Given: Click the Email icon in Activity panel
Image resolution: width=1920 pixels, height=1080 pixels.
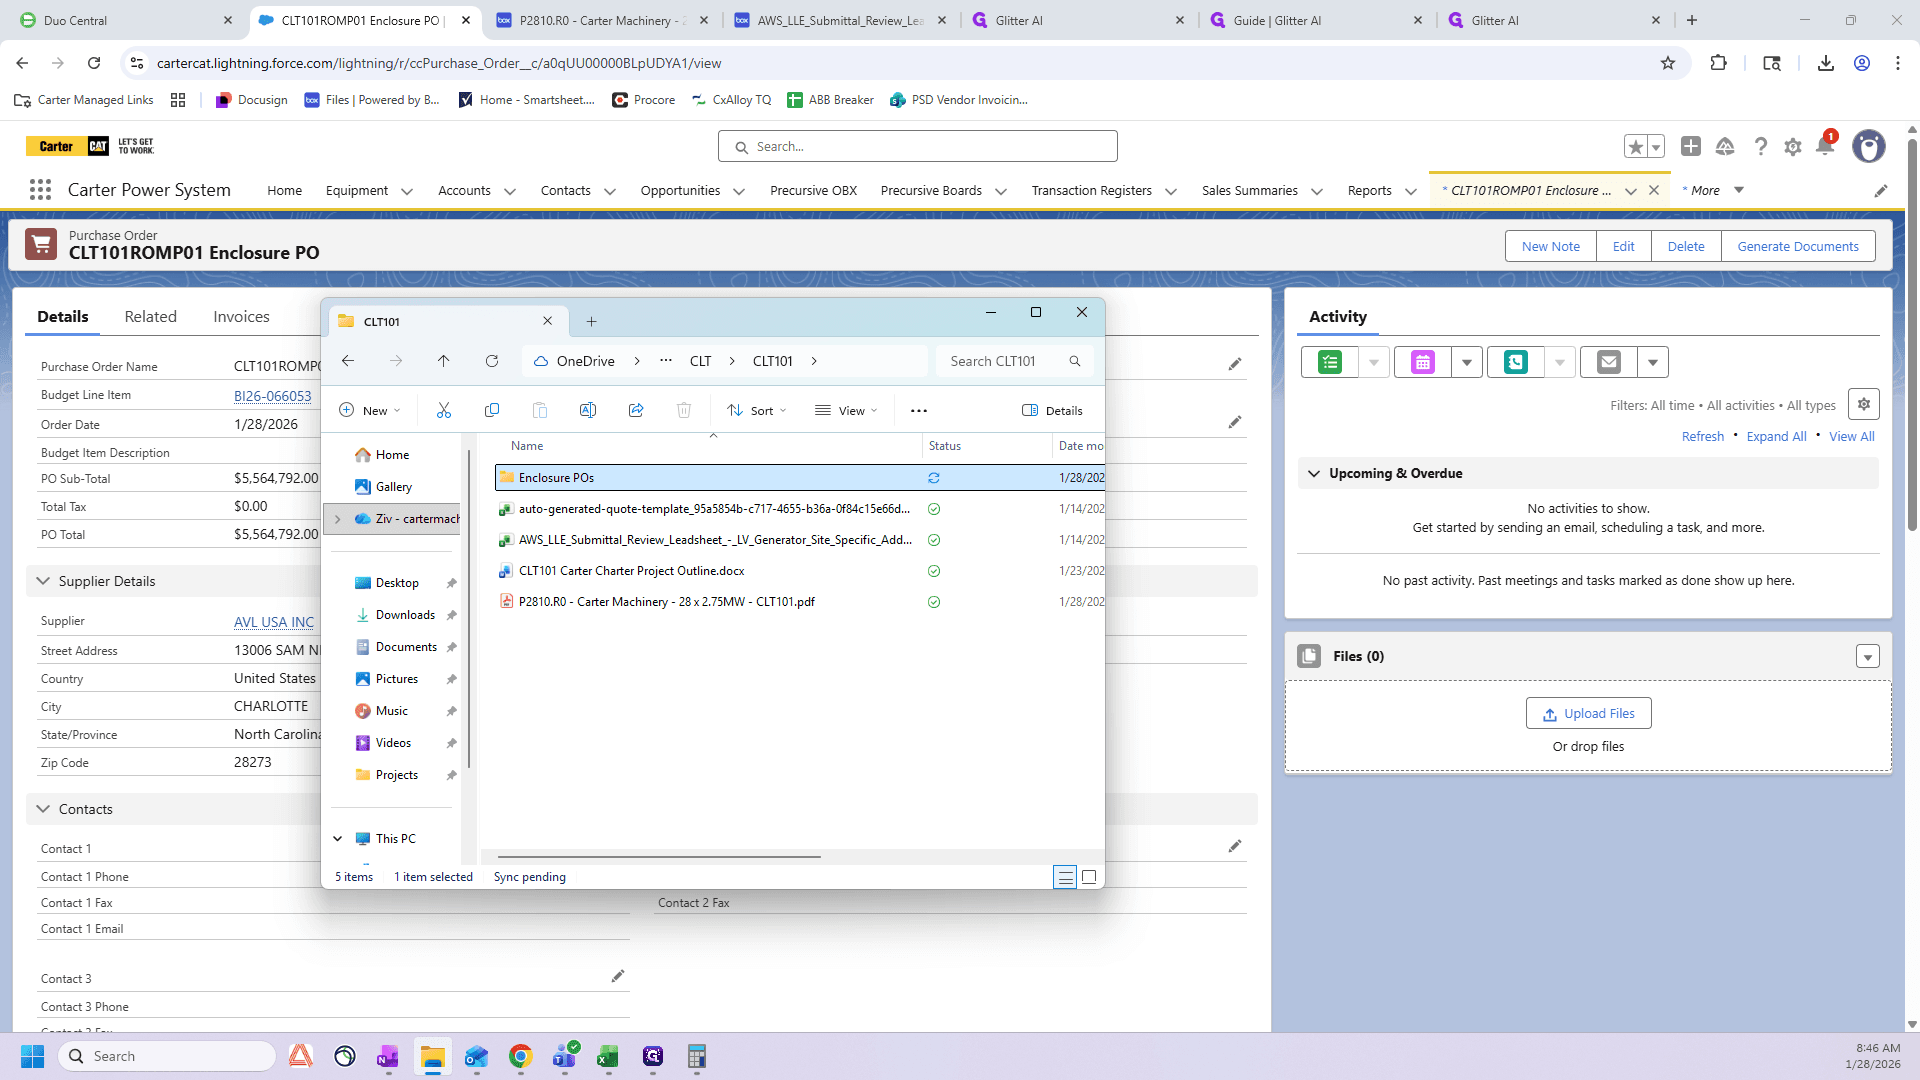Looking at the screenshot, I should (1609, 362).
